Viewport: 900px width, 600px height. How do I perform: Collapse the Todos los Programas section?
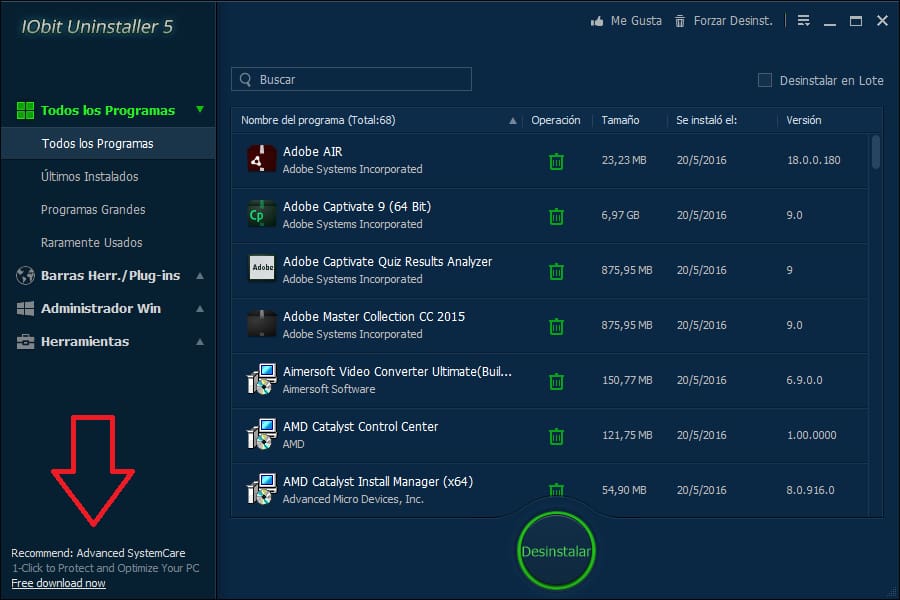[x=200, y=110]
